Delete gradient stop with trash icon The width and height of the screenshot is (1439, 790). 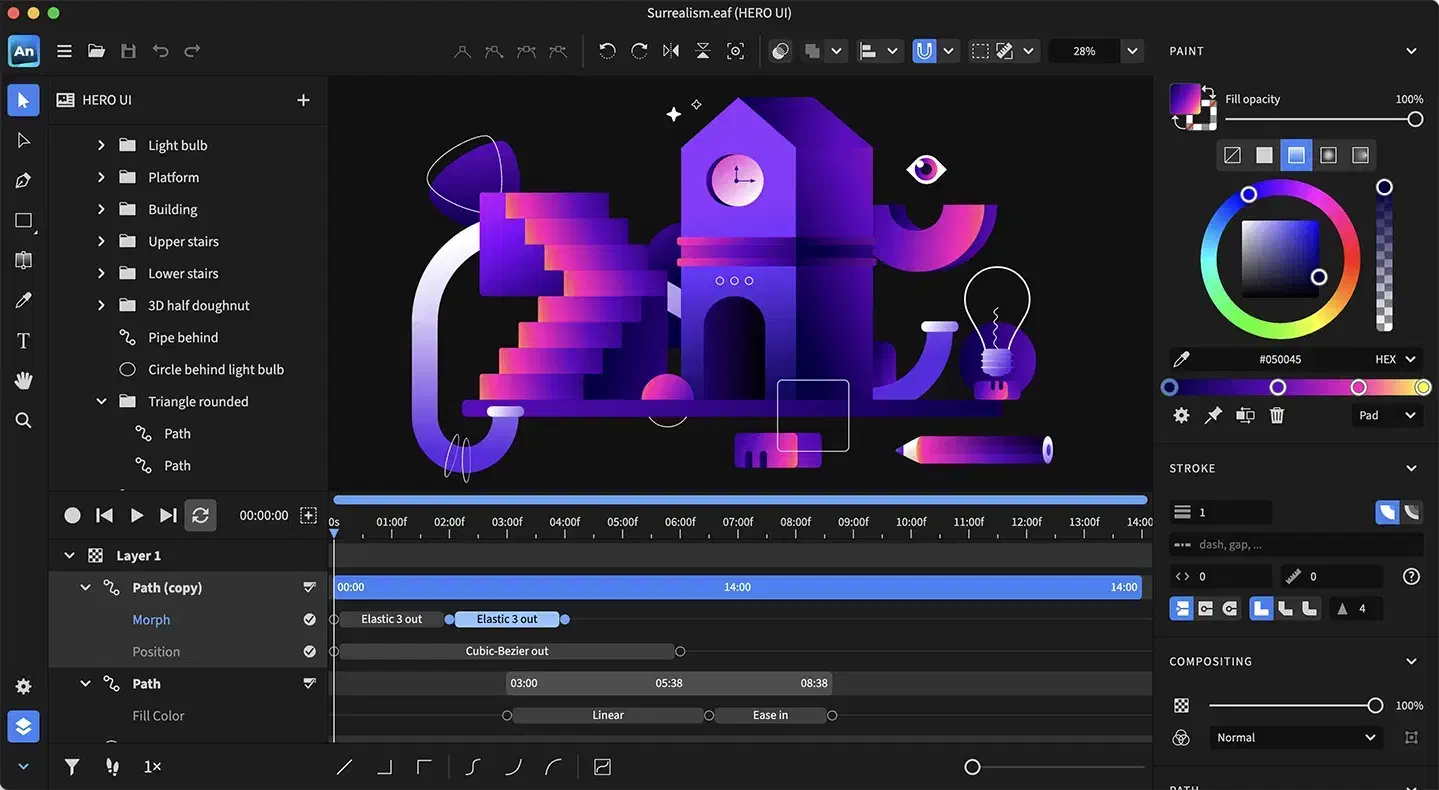click(1277, 415)
